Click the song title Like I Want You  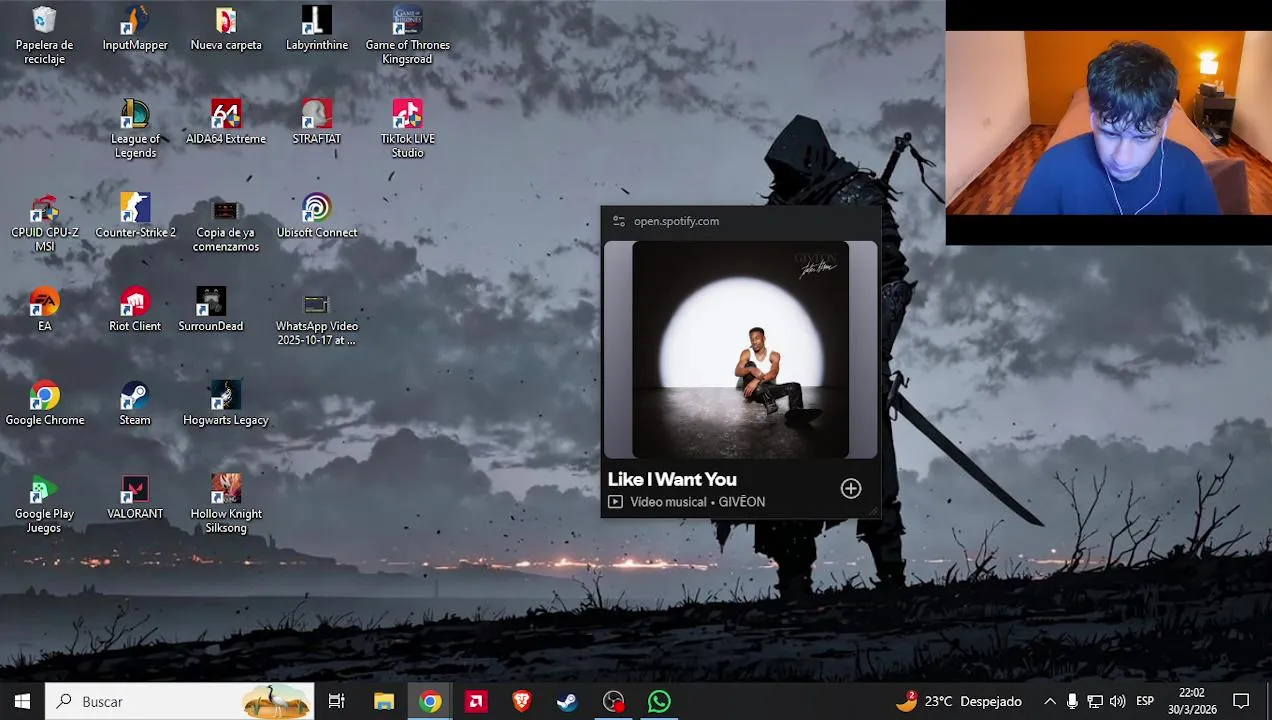(672, 479)
